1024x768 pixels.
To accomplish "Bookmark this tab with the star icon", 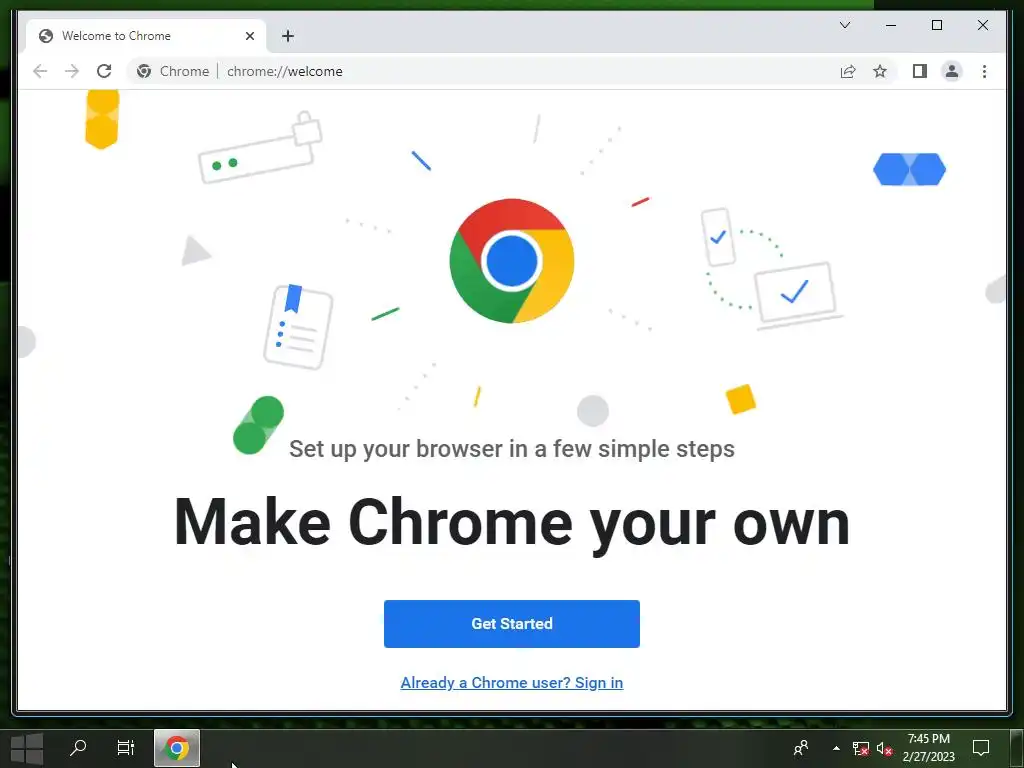I will point(880,71).
